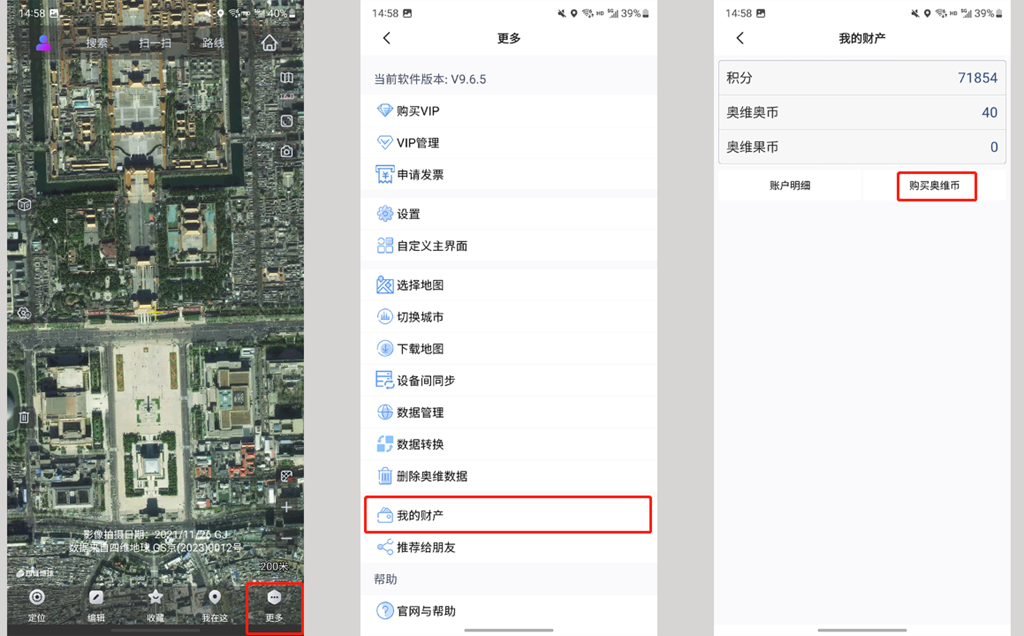Open the 编辑 edit tool icon
Viewport: 1024px width, 636px height.
(96, 604)
